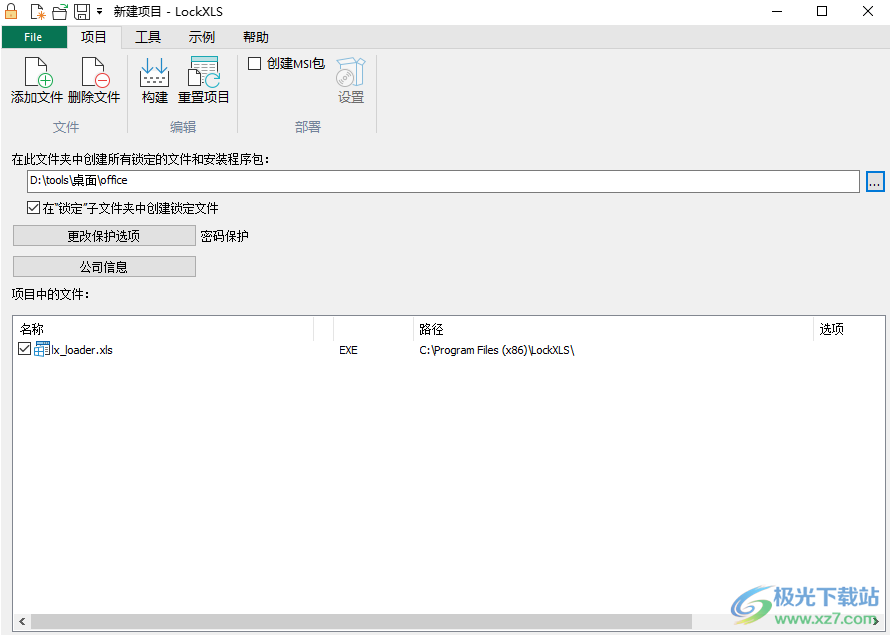The height and width of the screenshot is (635, 890).
Task: Click the 密码保护 status label
Action: click(225, 236)
